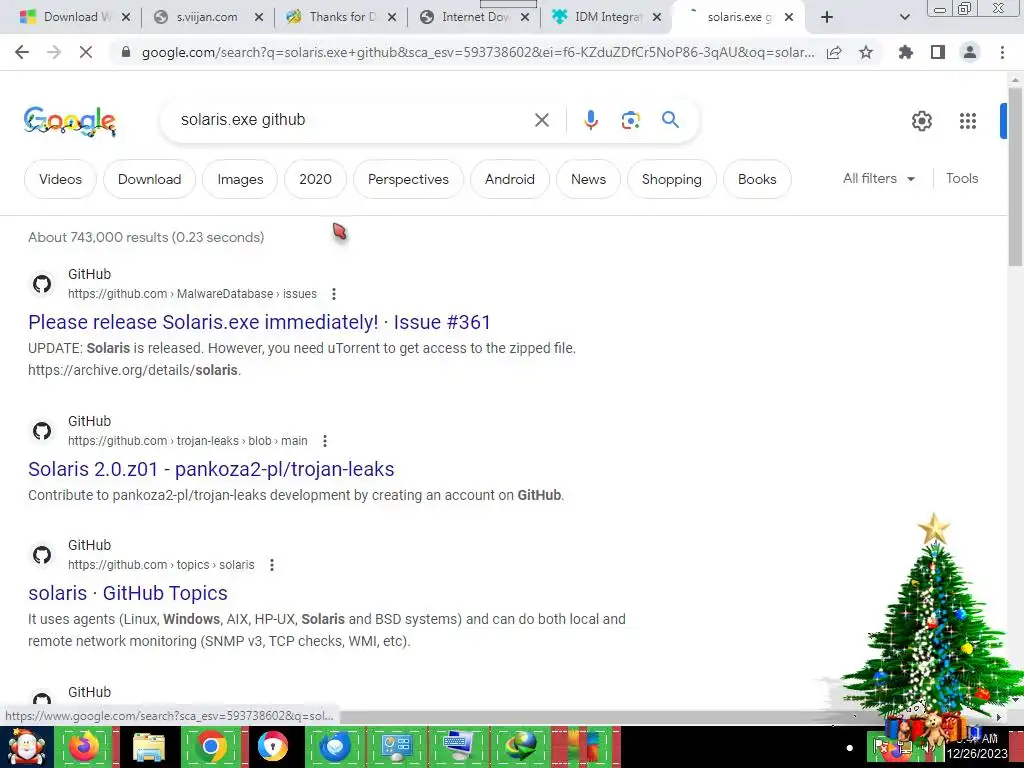1024x768 pixels.
Task: Open 'Please release Solaris.exe immediately!' result
Action: pyautogui.click(x=259, y=322)
